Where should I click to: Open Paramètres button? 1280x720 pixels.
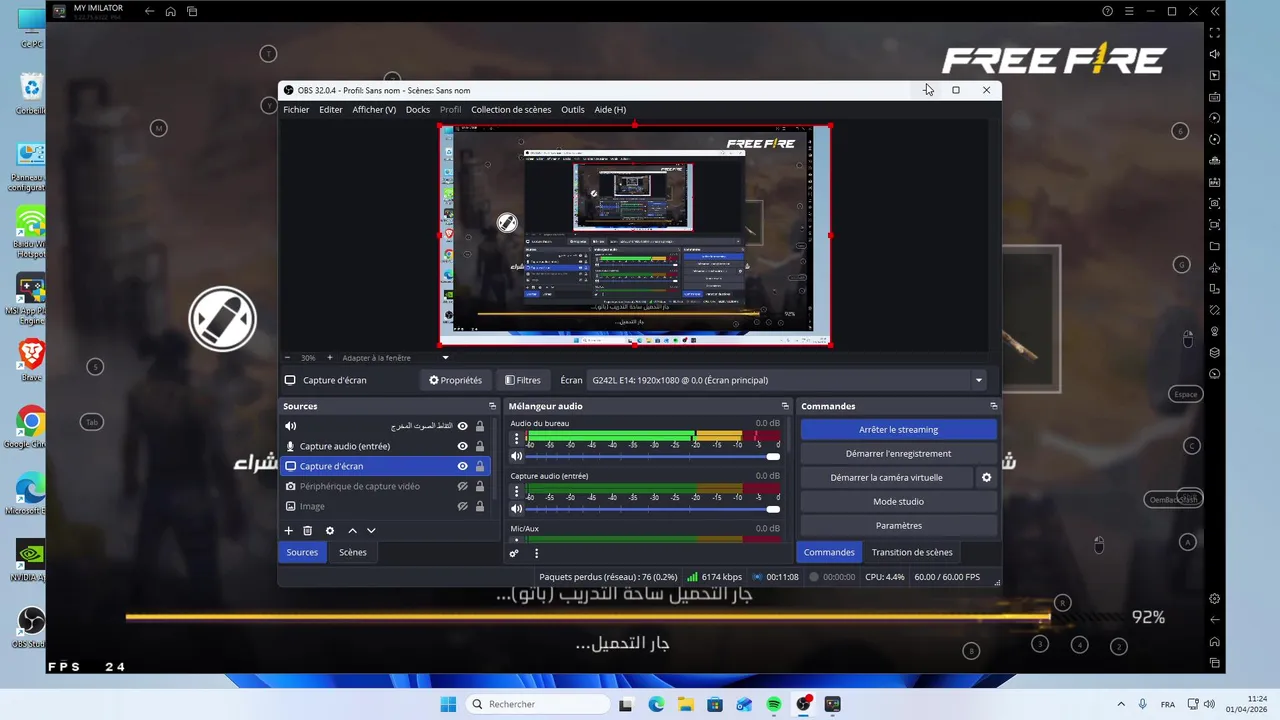tap(898, 525)
